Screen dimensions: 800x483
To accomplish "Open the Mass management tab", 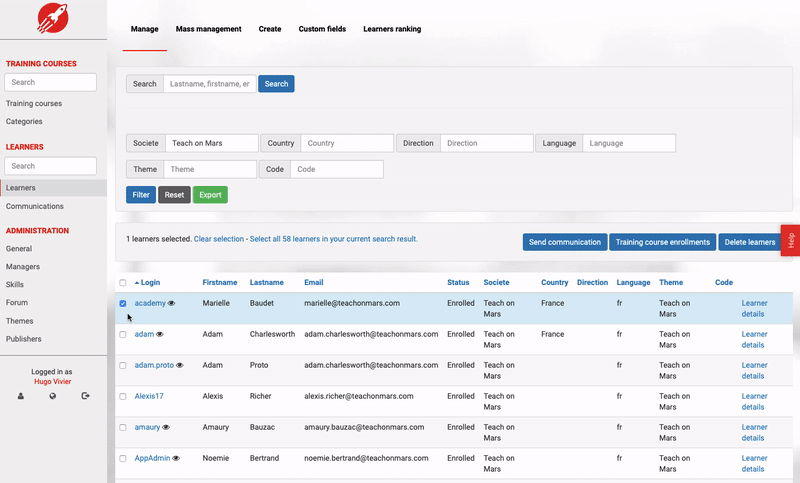I will click(209, 29).
